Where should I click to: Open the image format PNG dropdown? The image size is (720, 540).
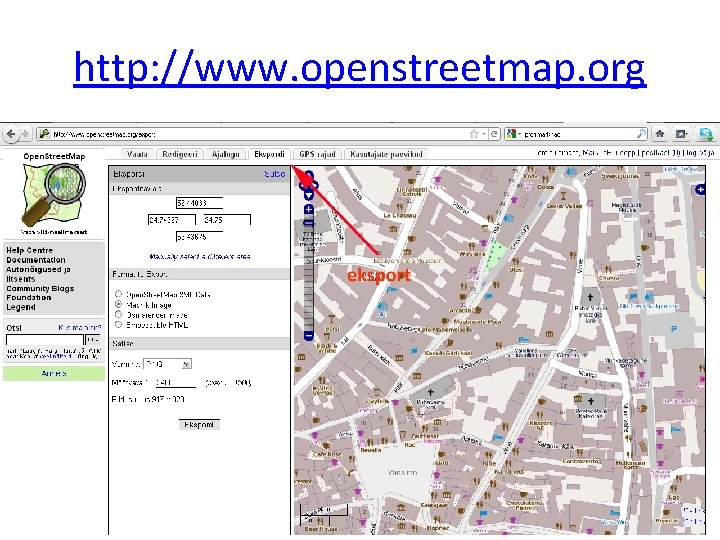168,364
